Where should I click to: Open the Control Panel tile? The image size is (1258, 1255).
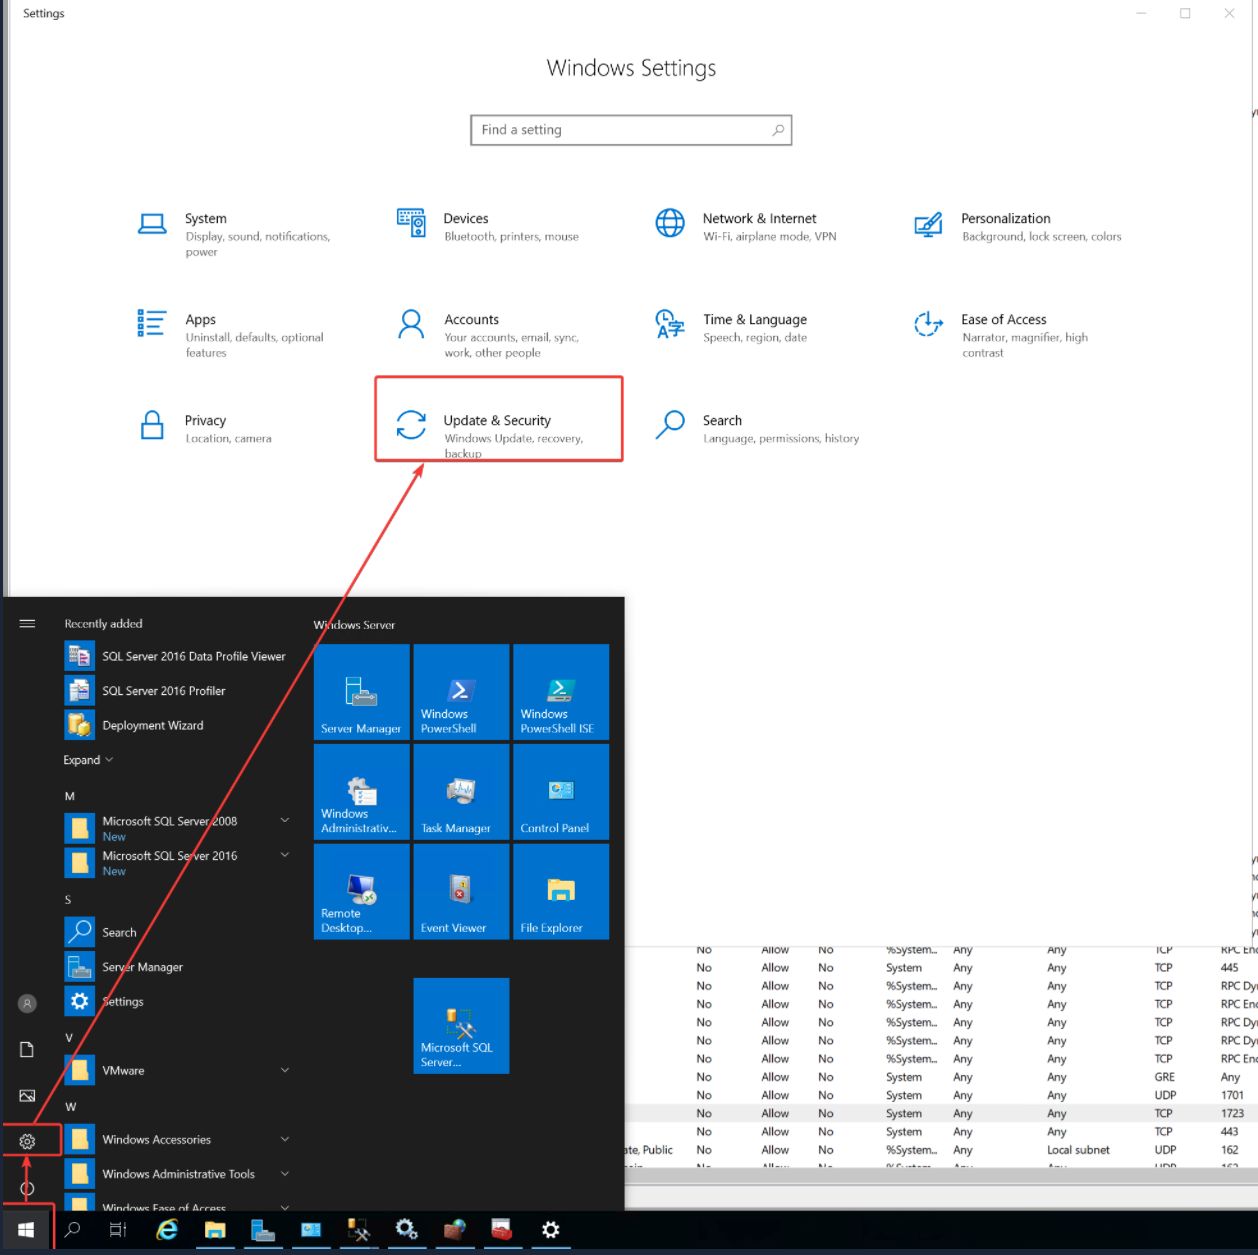point(561,792)
